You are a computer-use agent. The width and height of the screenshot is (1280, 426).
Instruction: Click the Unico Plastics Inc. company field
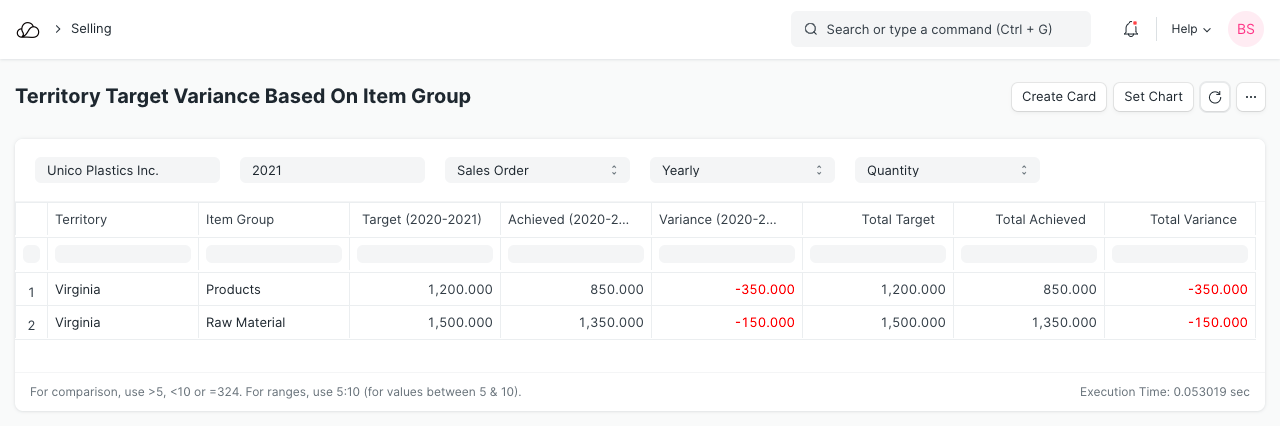tap(127, 171)
